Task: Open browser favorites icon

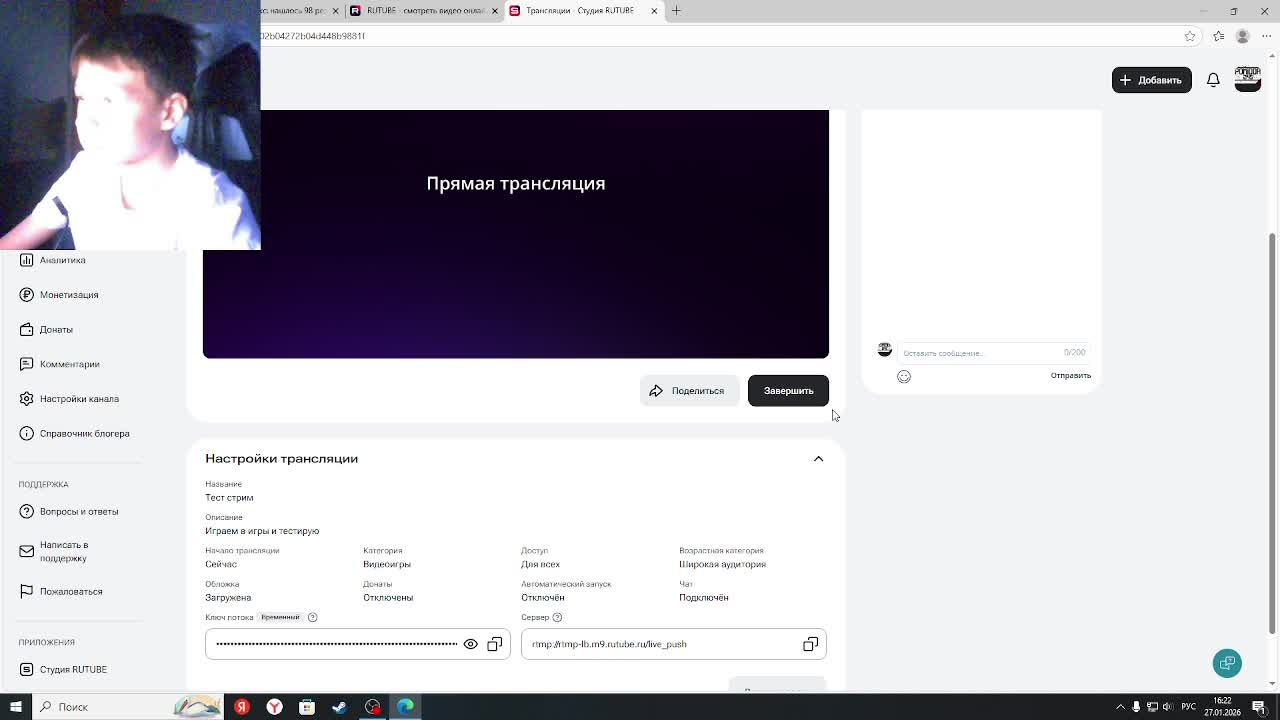Action: [x=1218, y=36]
